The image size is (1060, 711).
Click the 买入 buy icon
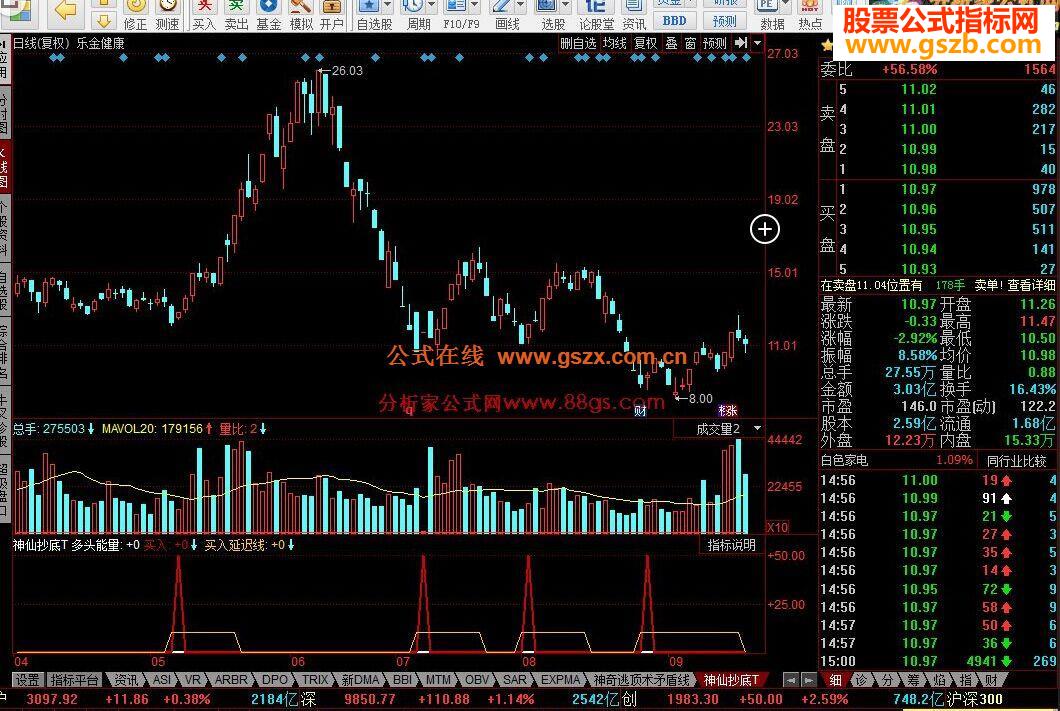tap(203, 15)
